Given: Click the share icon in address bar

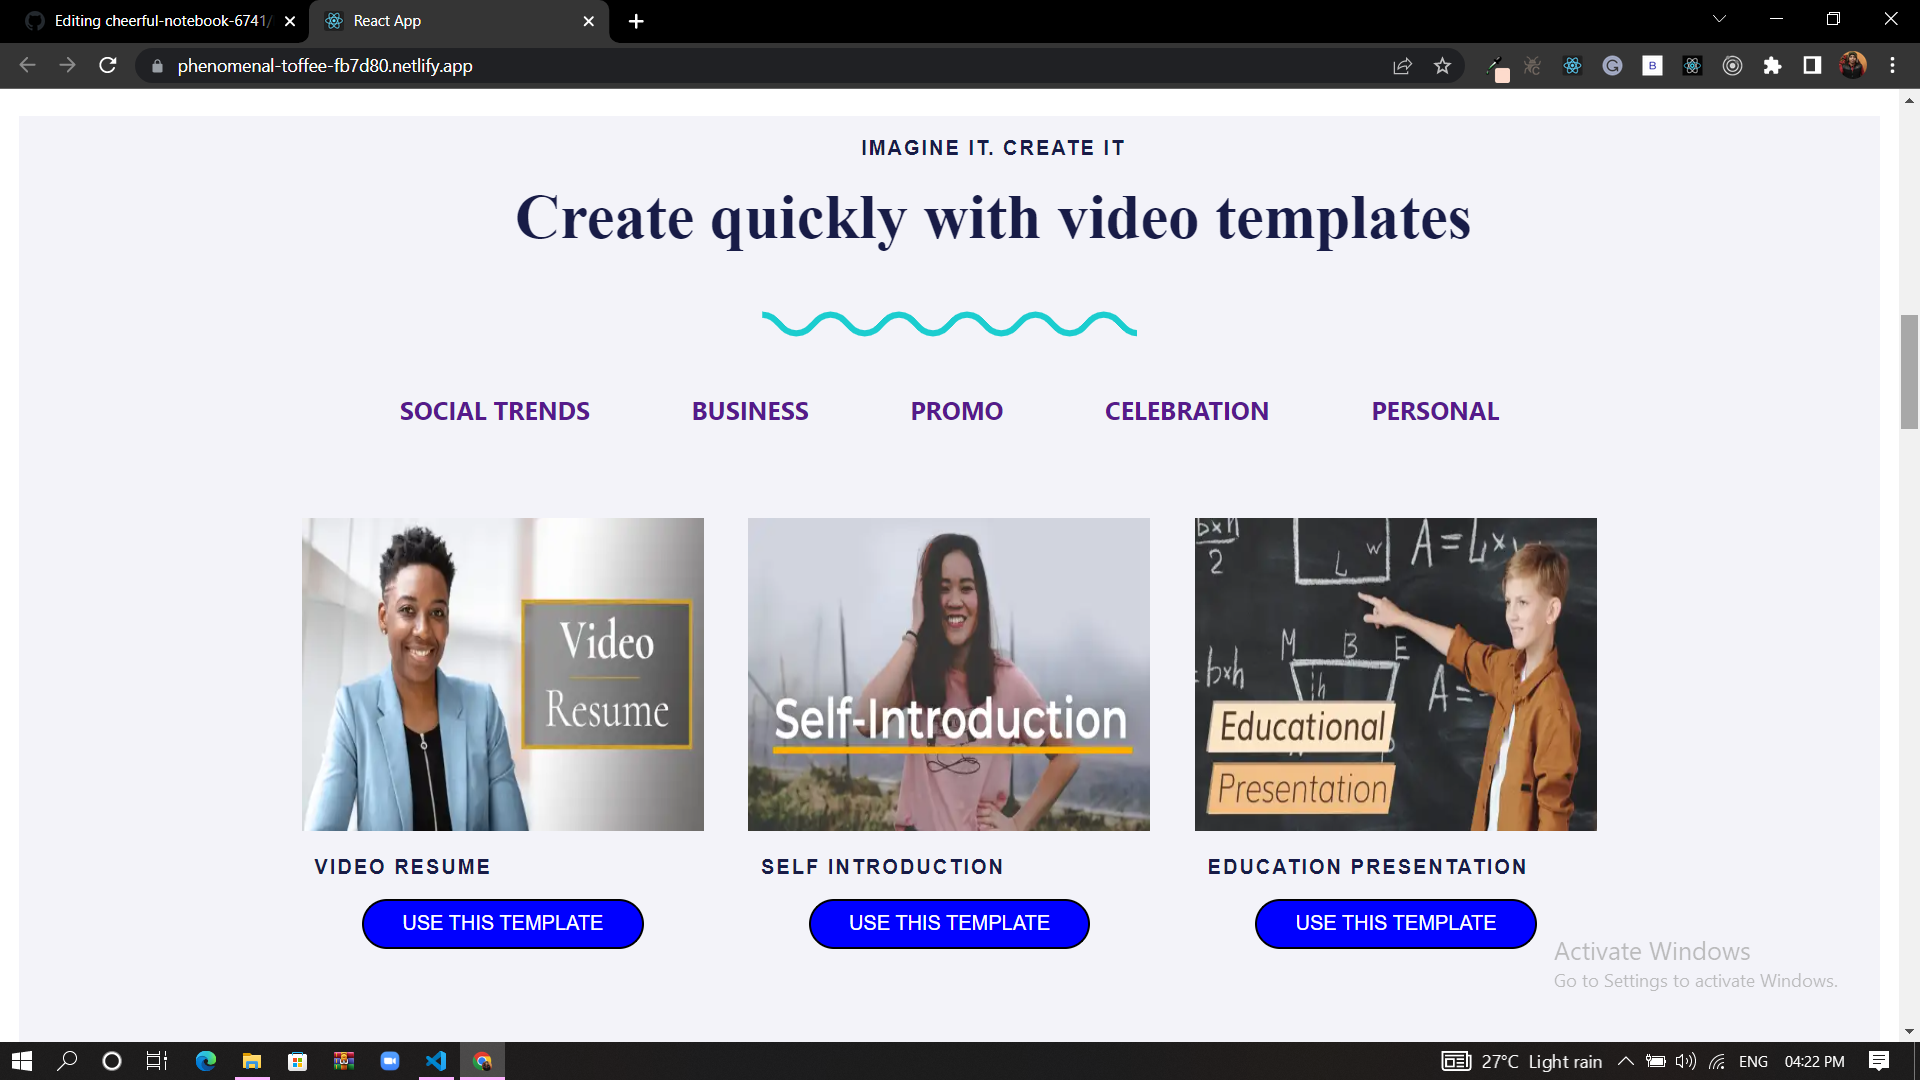Looking at the screenshot, I should 1402,66.
